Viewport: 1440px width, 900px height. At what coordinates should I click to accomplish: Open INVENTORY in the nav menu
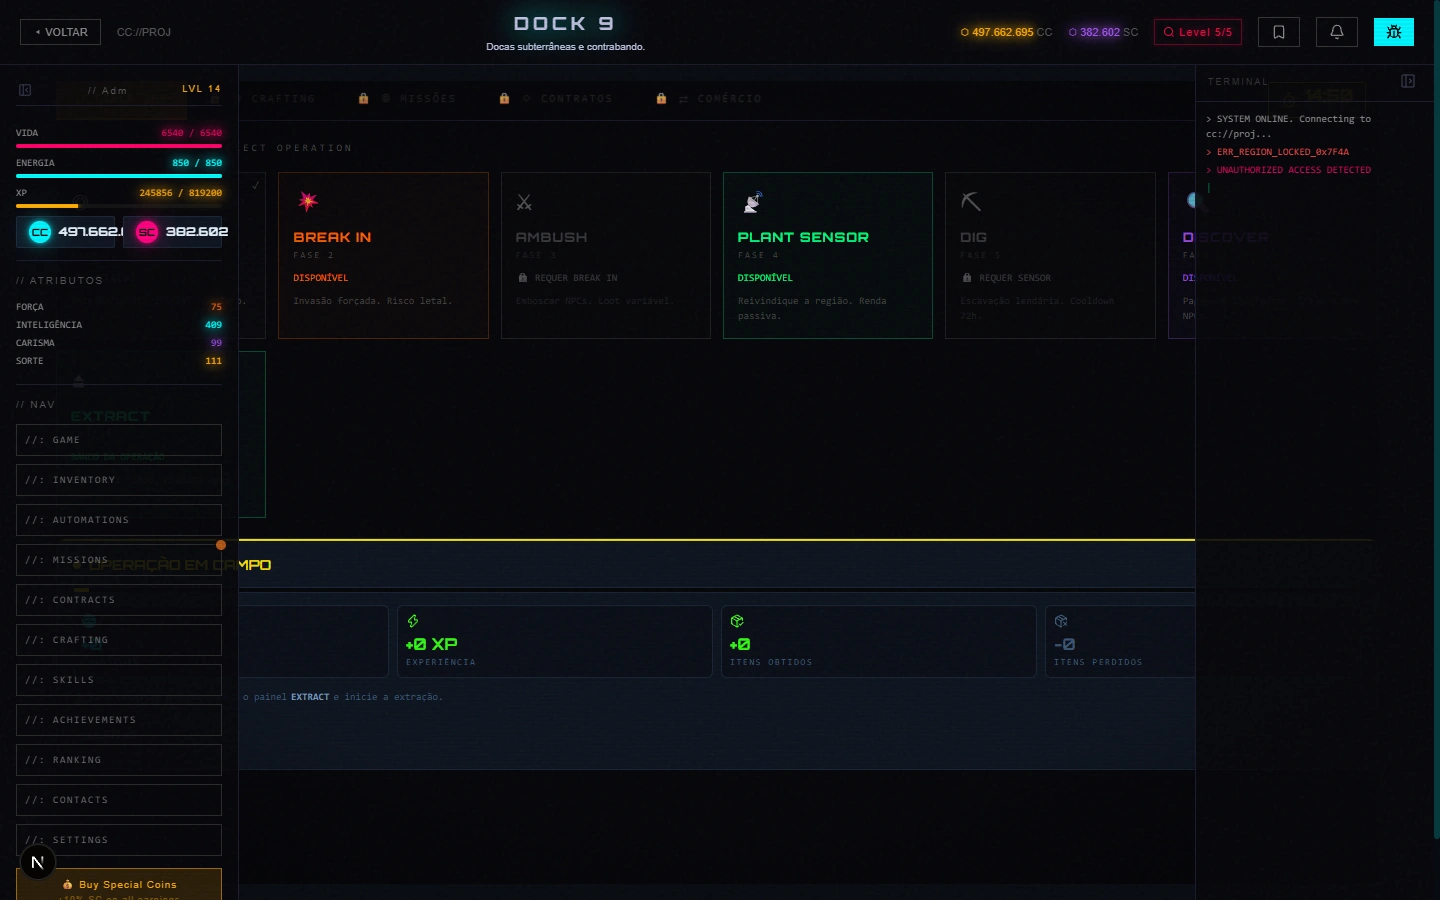pos(119,480)
